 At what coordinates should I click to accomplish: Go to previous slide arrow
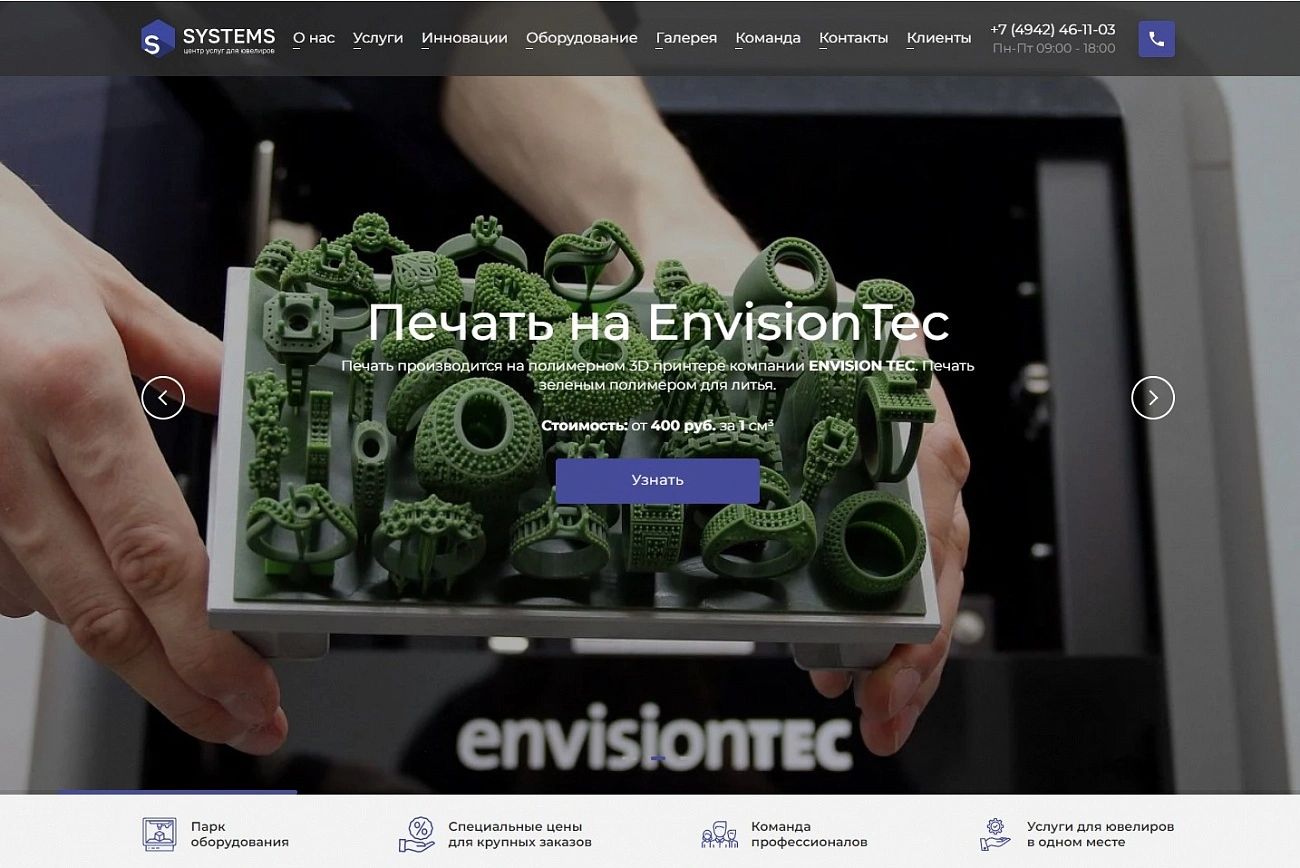(x=163, y=398)
